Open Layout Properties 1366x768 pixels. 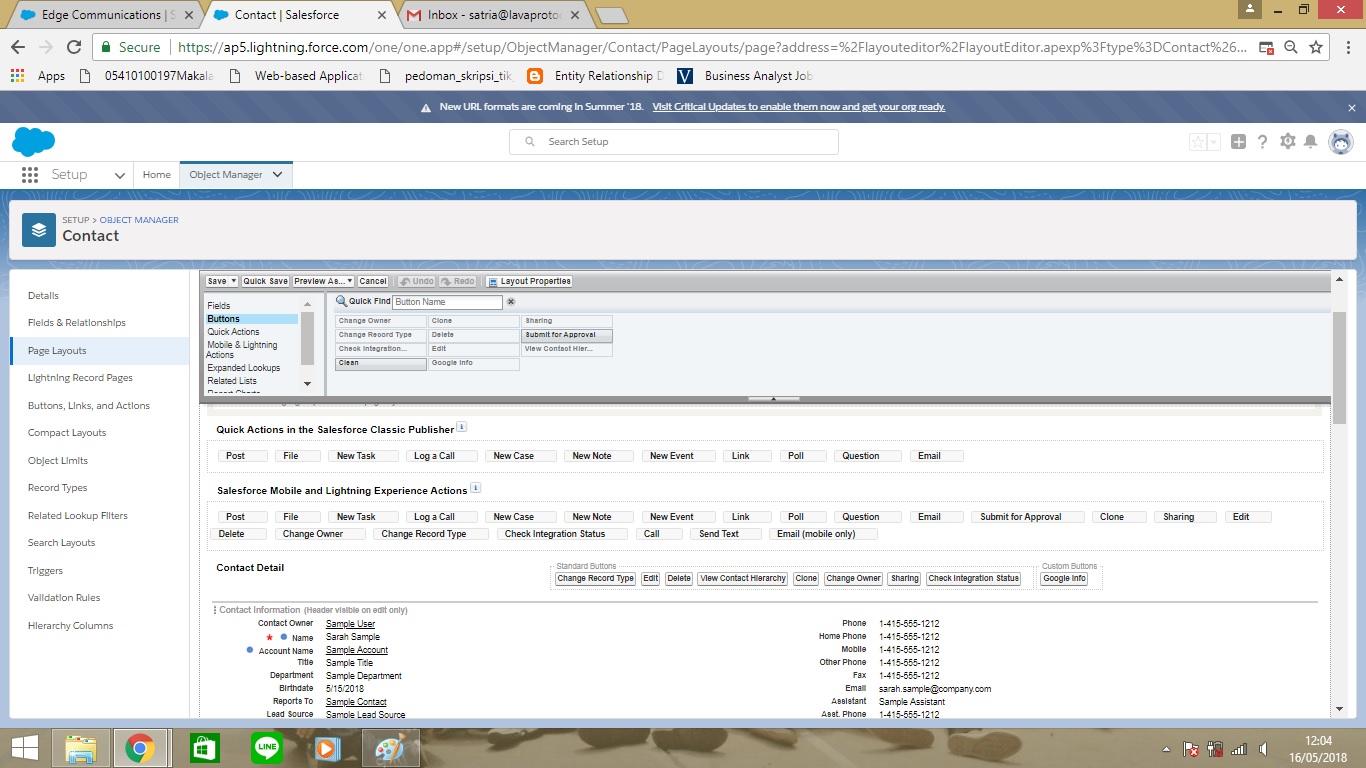(x=529, y=282)
